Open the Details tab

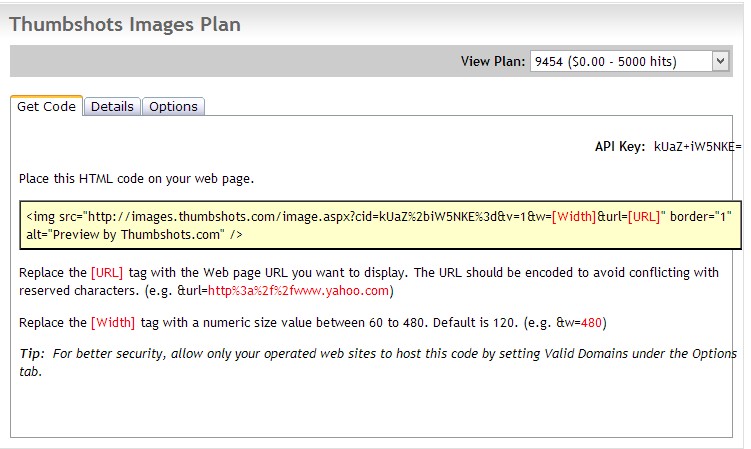(112, 107)
